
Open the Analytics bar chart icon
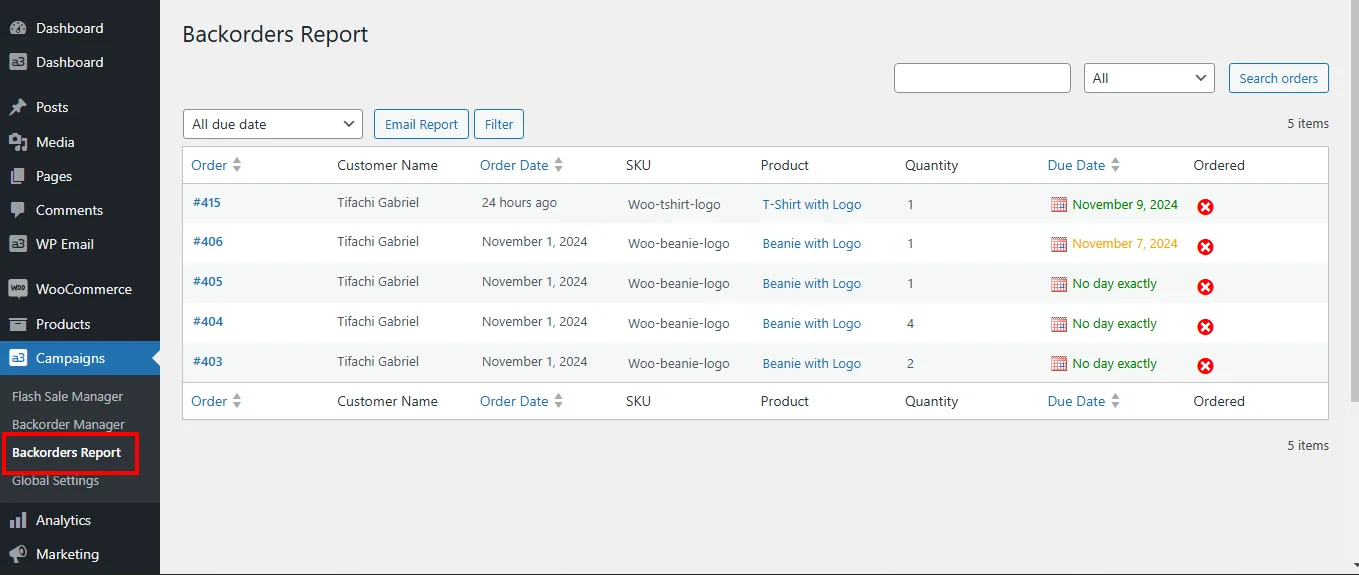[18, 520]
